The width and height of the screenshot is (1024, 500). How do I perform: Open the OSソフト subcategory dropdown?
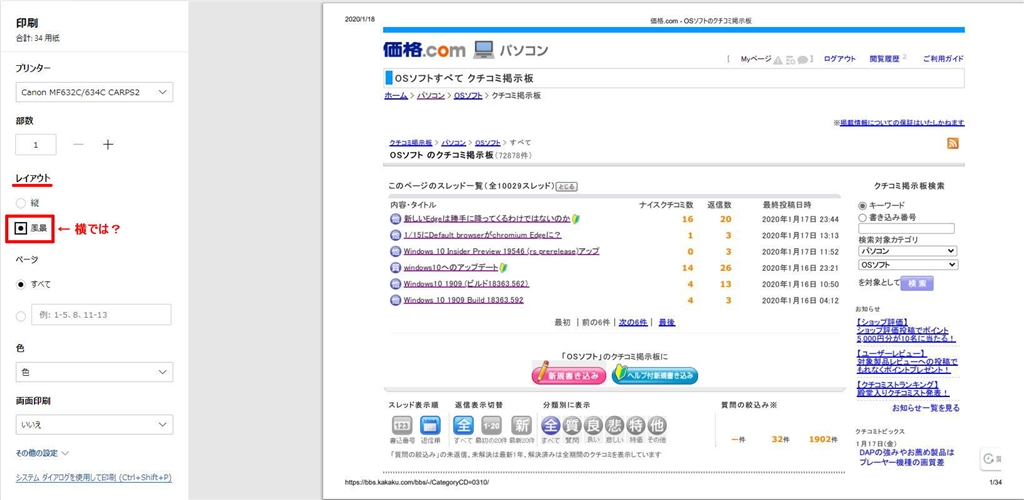(908, 264)
